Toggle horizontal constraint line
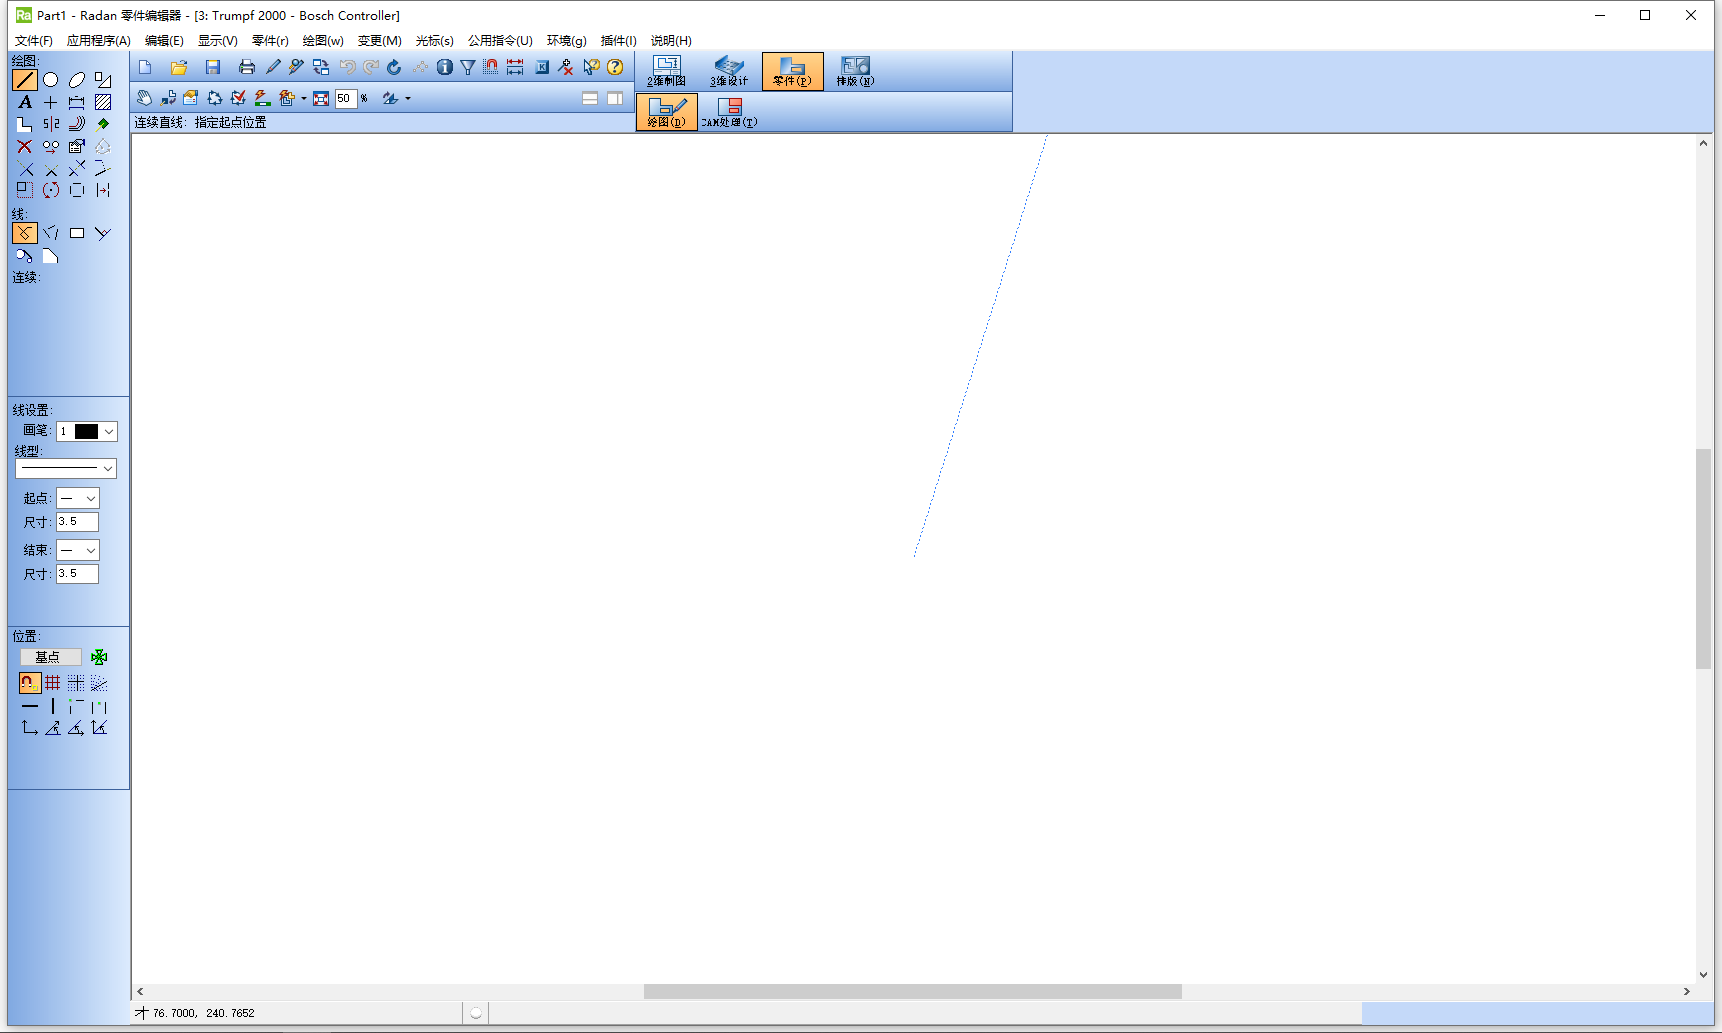The image size is (1722, 1033). coord(30,706)
